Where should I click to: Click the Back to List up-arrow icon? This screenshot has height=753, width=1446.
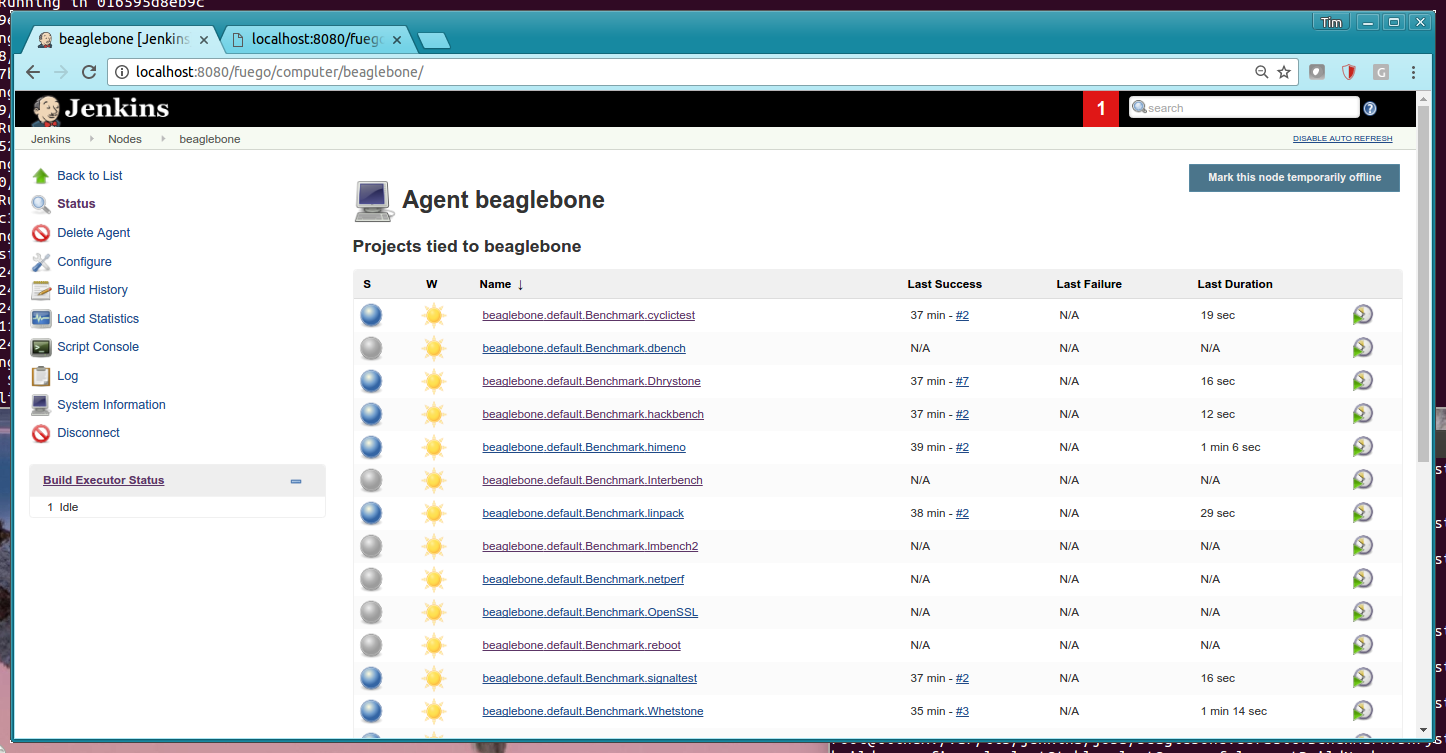tap(41, 176)
